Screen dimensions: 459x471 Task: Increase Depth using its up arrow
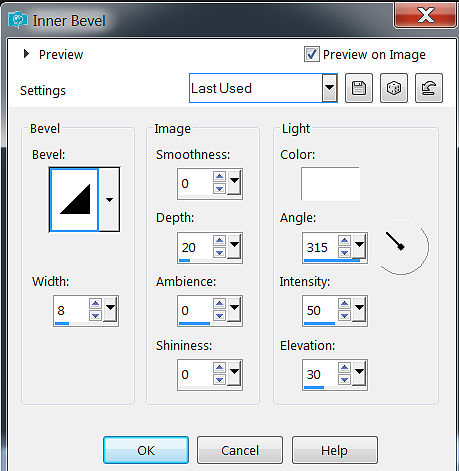click(219, 241)
